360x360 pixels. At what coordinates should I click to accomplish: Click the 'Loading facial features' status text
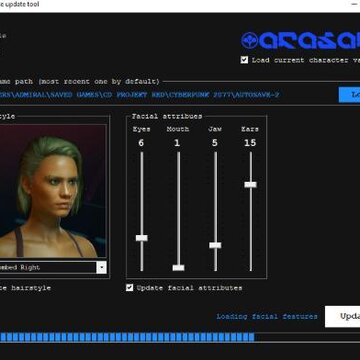(267, 316)
